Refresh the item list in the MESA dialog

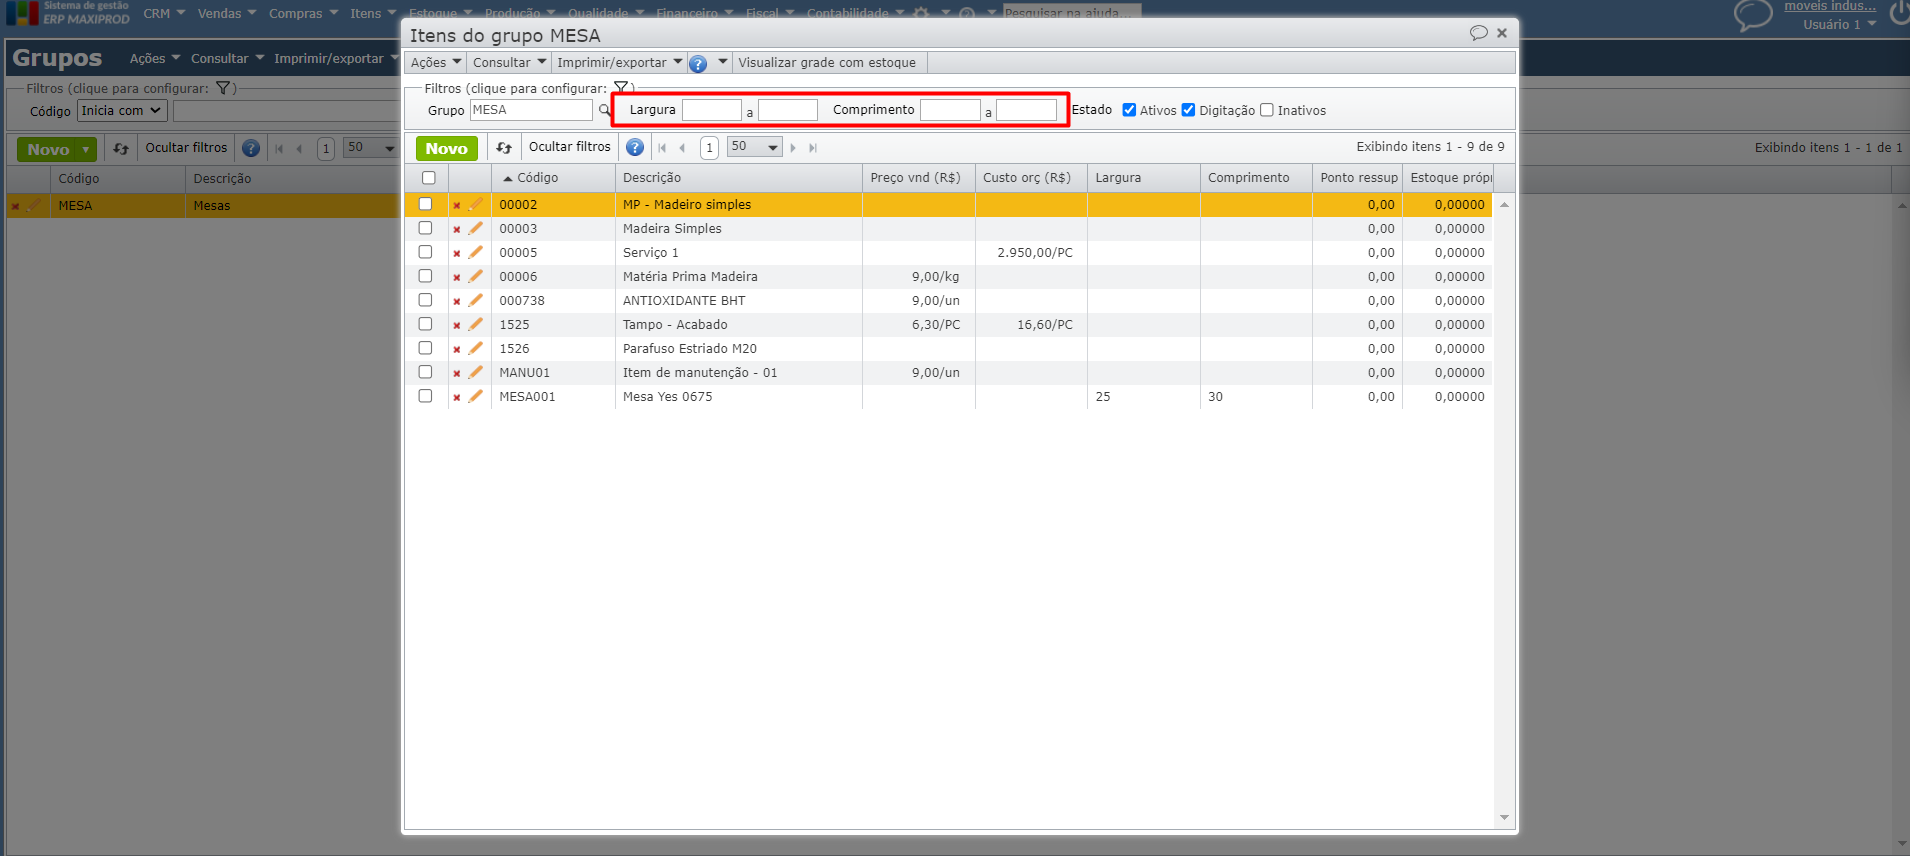tap(504, 148)
